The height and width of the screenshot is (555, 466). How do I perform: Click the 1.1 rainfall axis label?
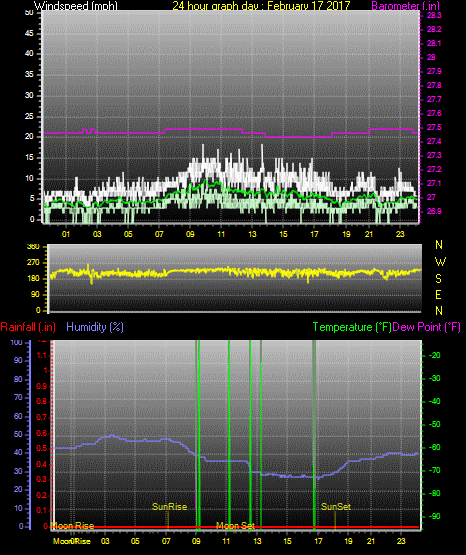tap(42, 355)
